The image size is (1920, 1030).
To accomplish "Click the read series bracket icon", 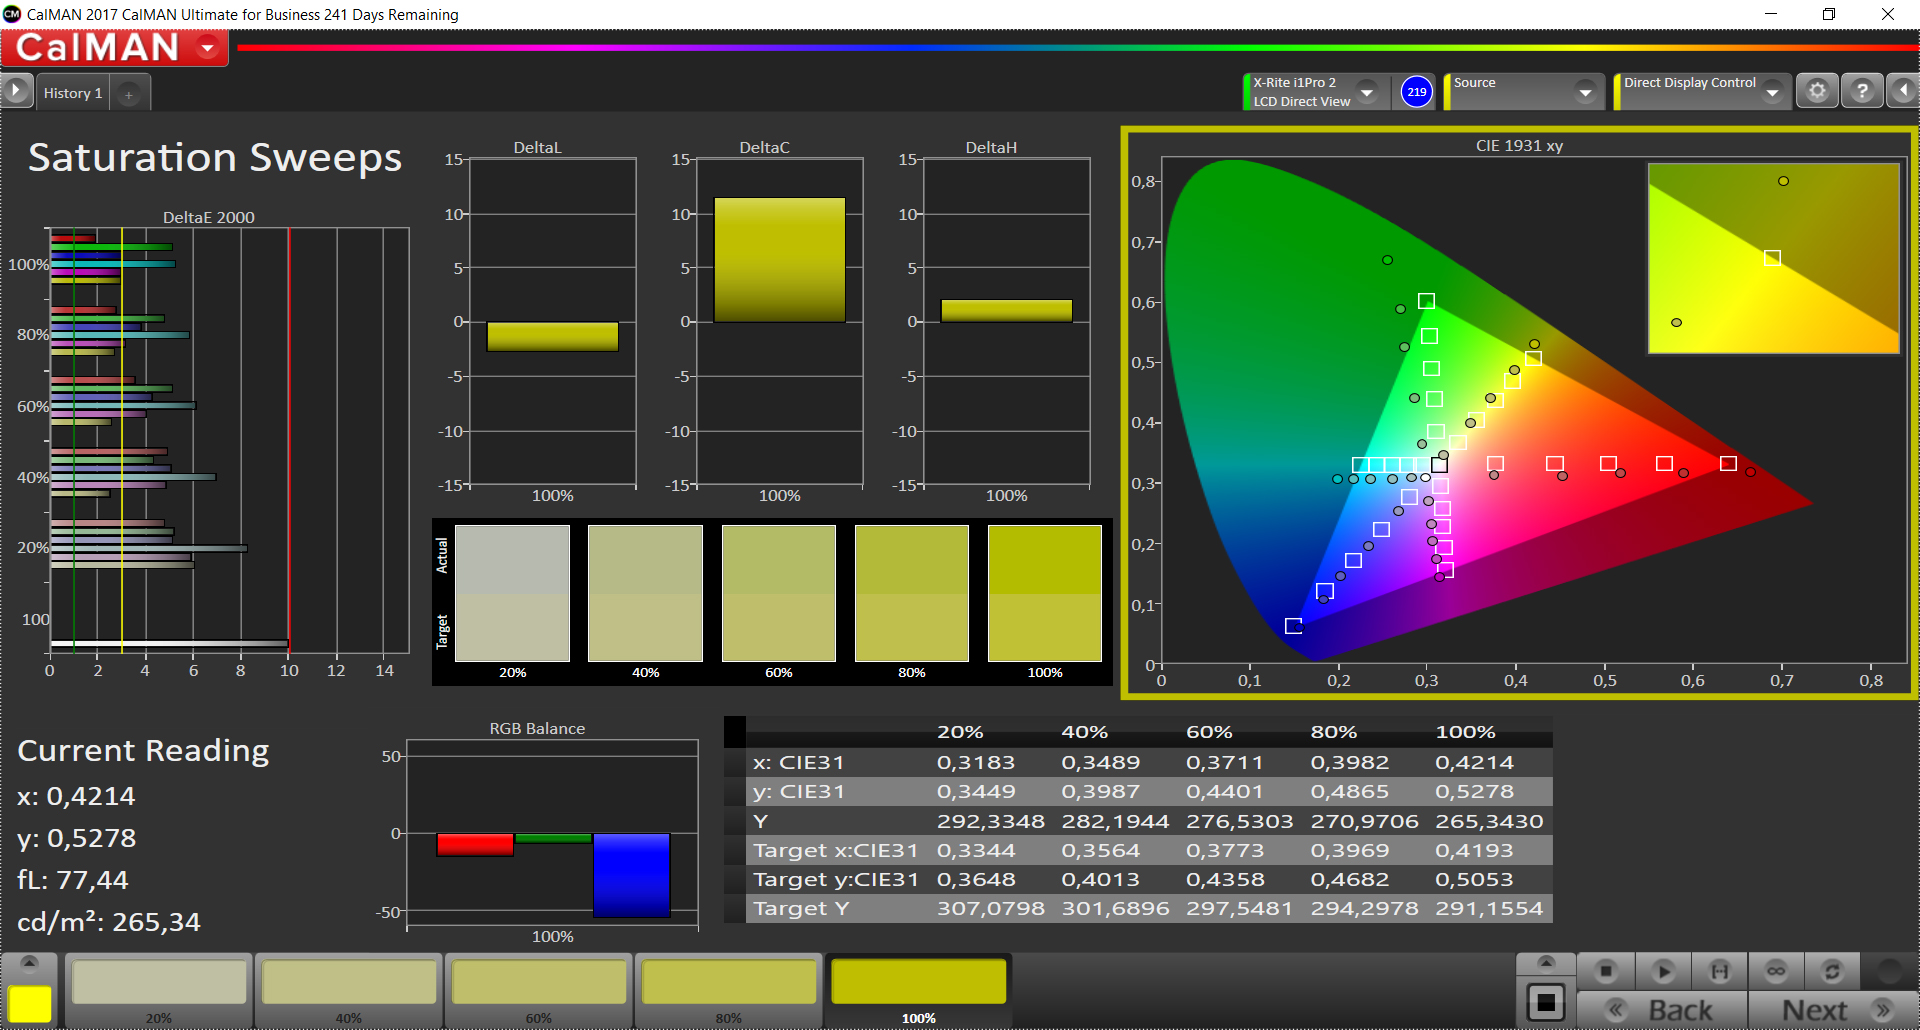I will pyautogui.click(x=1719, y=971).
